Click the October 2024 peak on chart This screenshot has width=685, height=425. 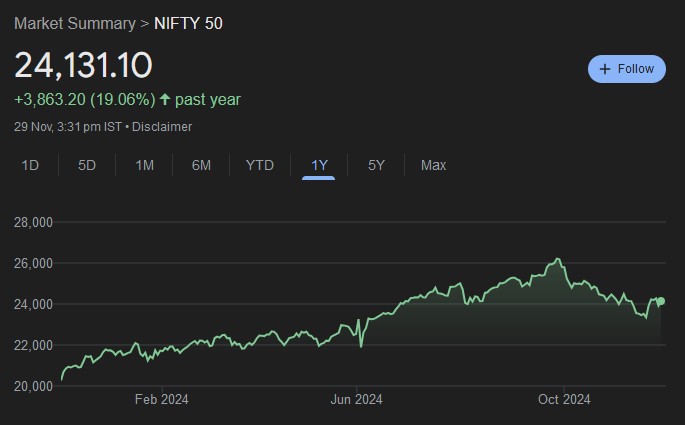[x=558, y=260]
